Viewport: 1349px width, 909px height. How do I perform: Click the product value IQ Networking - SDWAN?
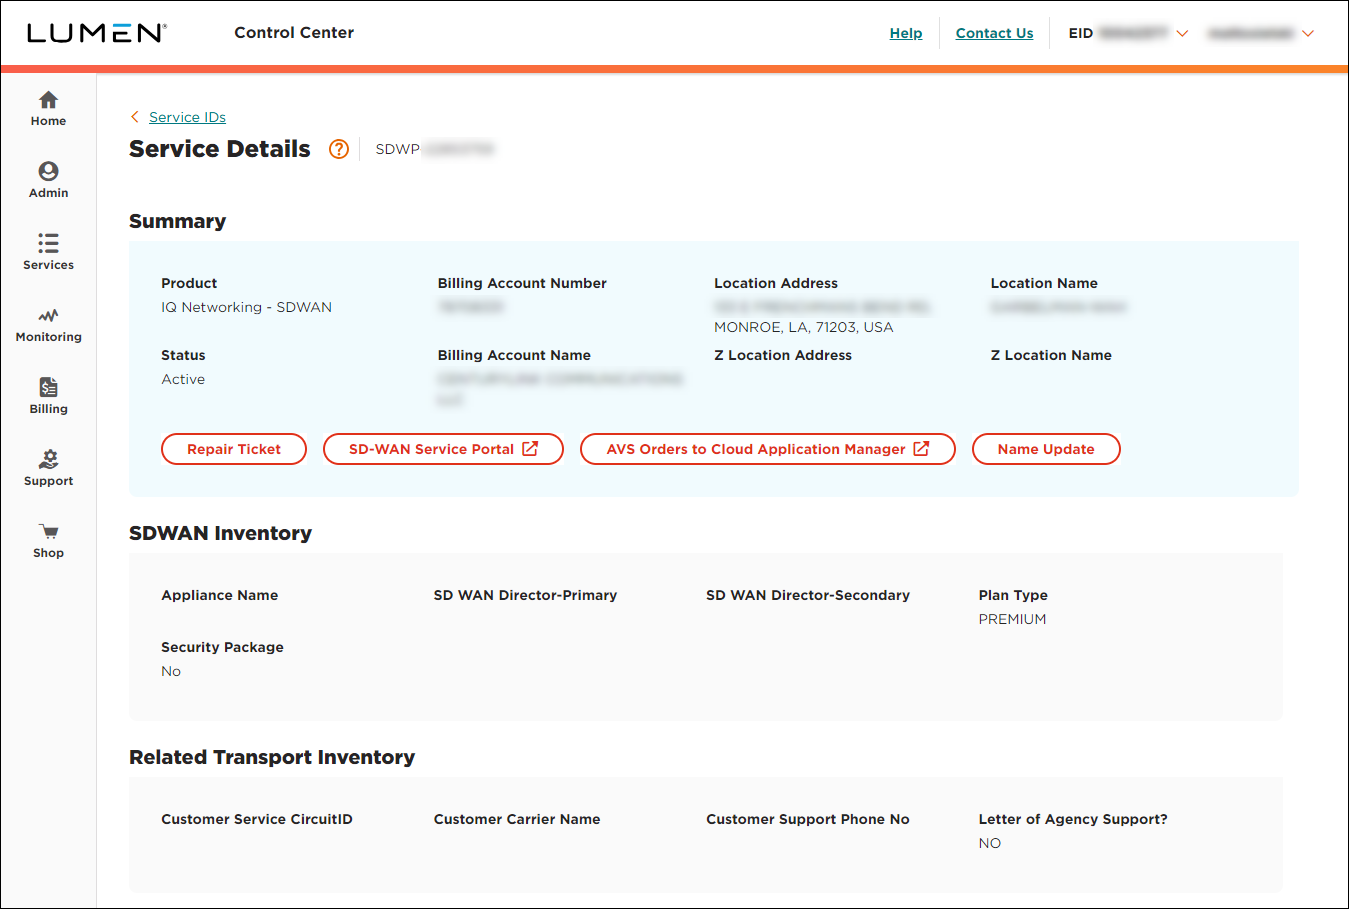pos(246,307)
